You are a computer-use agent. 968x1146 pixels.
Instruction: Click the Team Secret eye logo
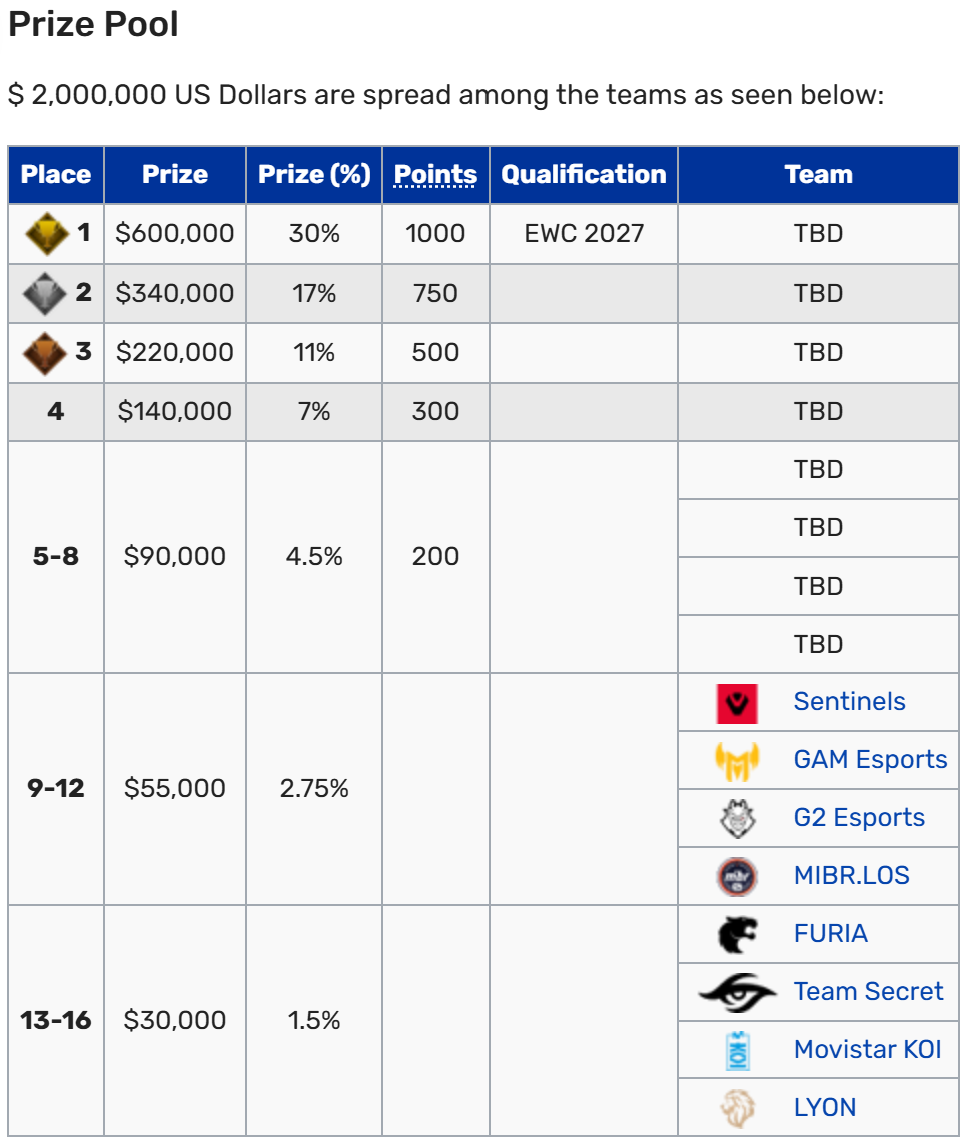tap(737, 992)
